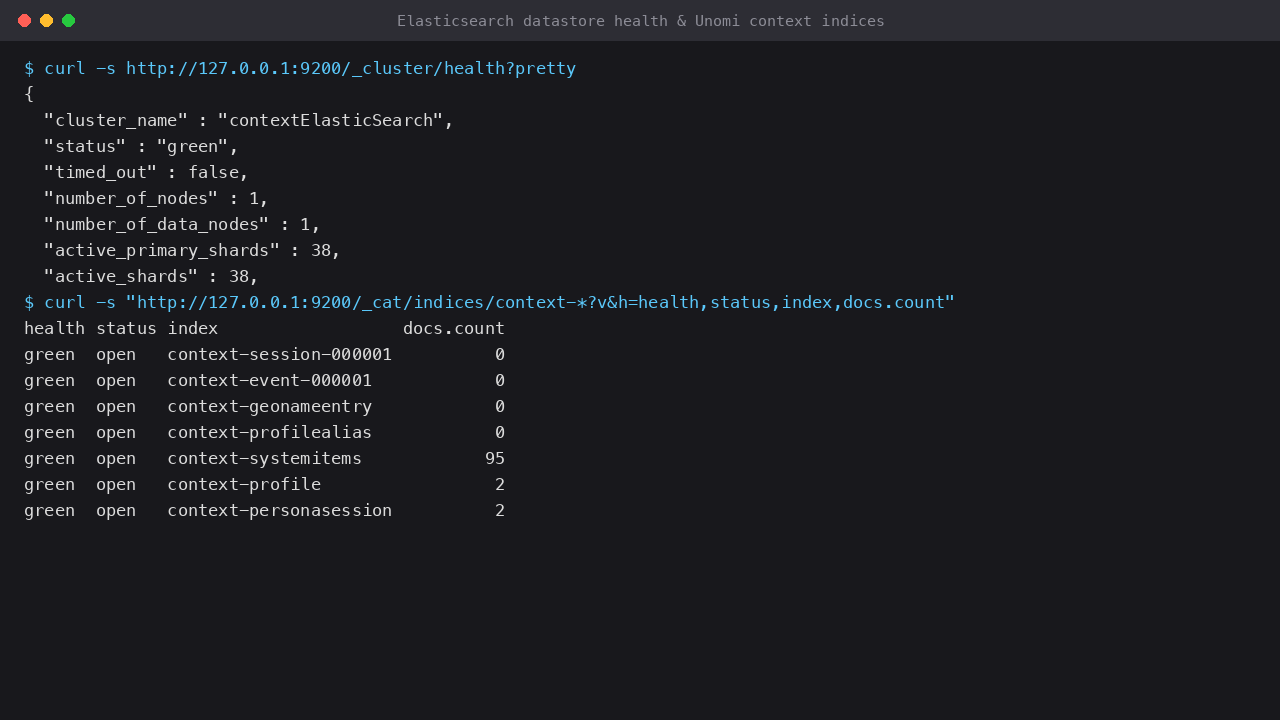Image resolution: width=1280 pixels, height=720 pixels.
Task: Click the _cat/indices curl command line
Action: coord(490,302)
